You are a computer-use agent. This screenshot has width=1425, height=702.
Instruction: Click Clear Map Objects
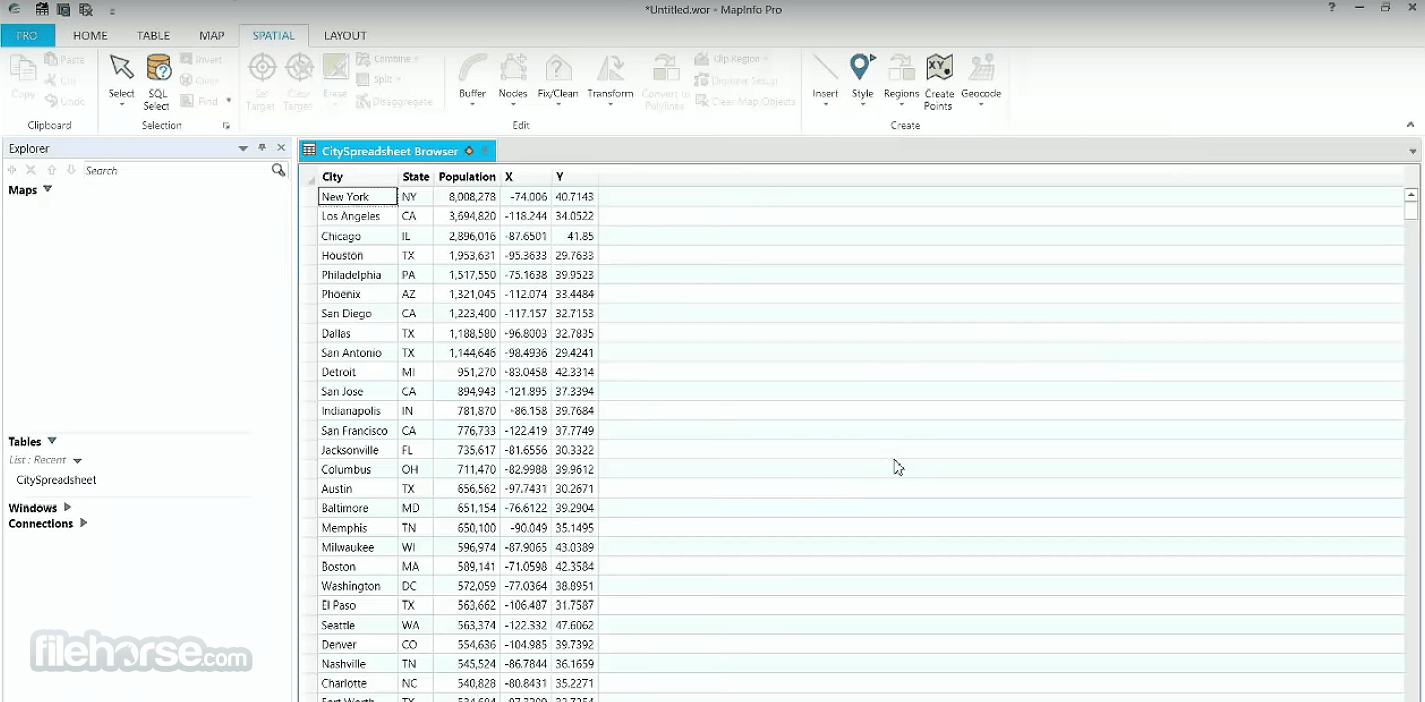click(x=746, y=101)
